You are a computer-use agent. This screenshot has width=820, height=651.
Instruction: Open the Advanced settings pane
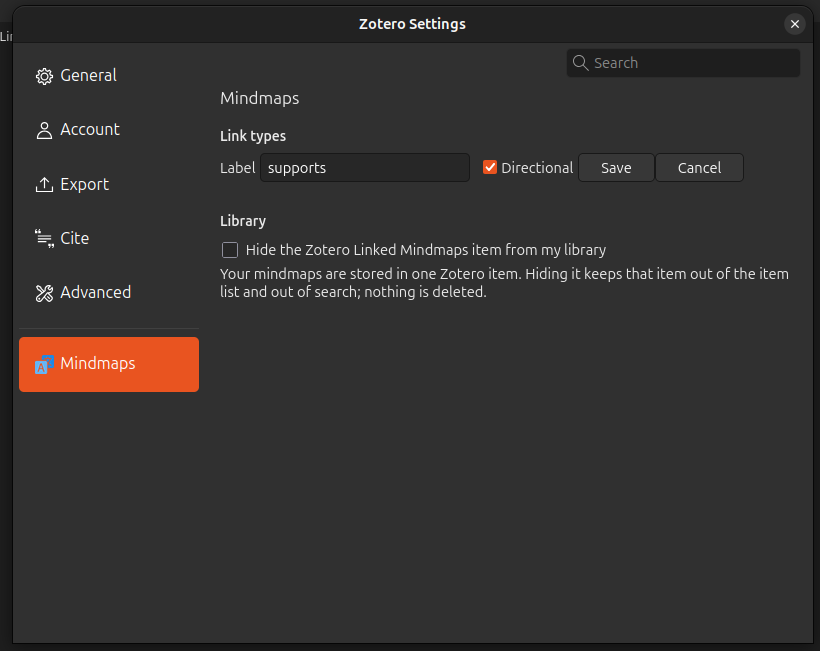tap(109, 293)
